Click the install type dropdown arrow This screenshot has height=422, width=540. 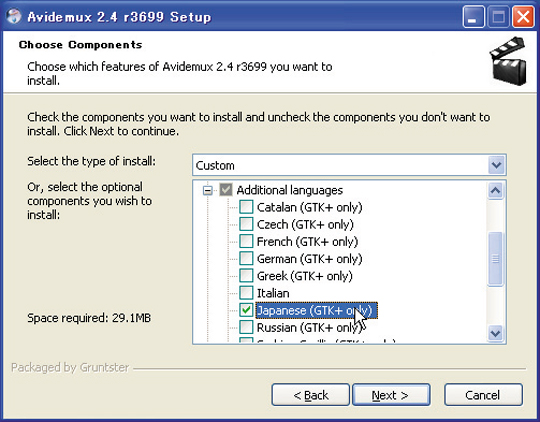pyautogui.click(x=496, y=165)
